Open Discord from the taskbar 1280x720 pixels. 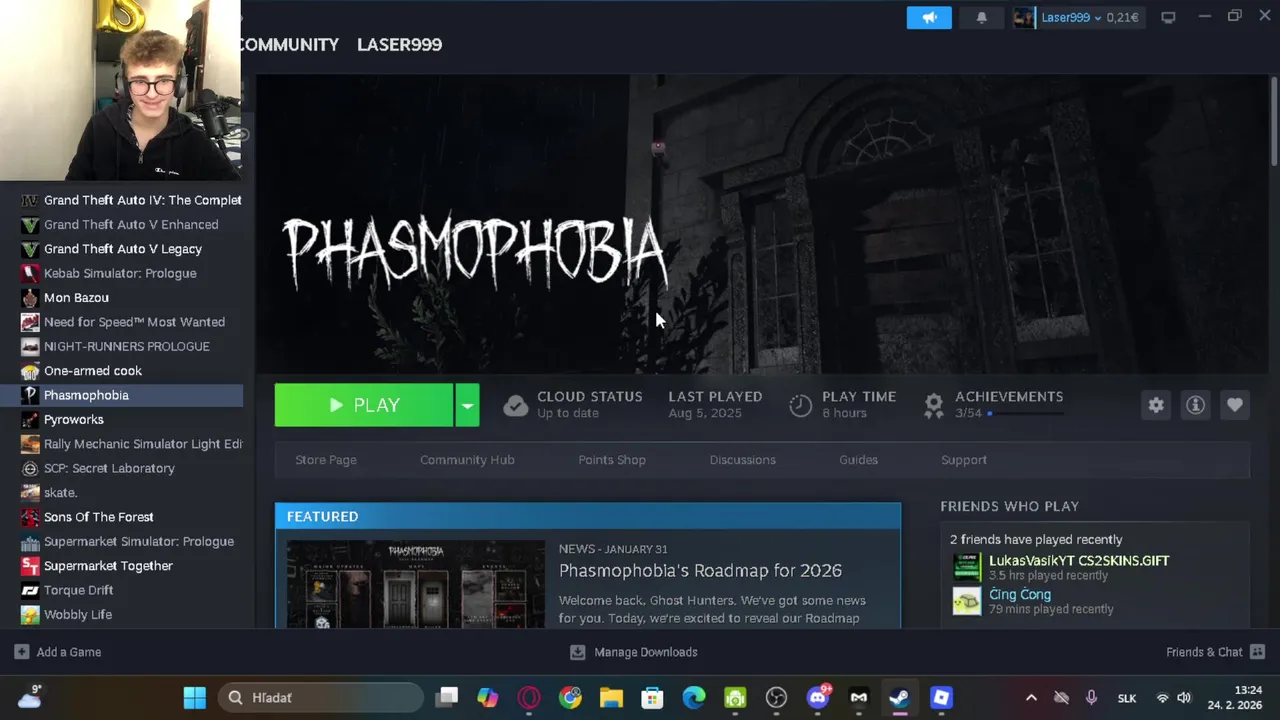818,697
